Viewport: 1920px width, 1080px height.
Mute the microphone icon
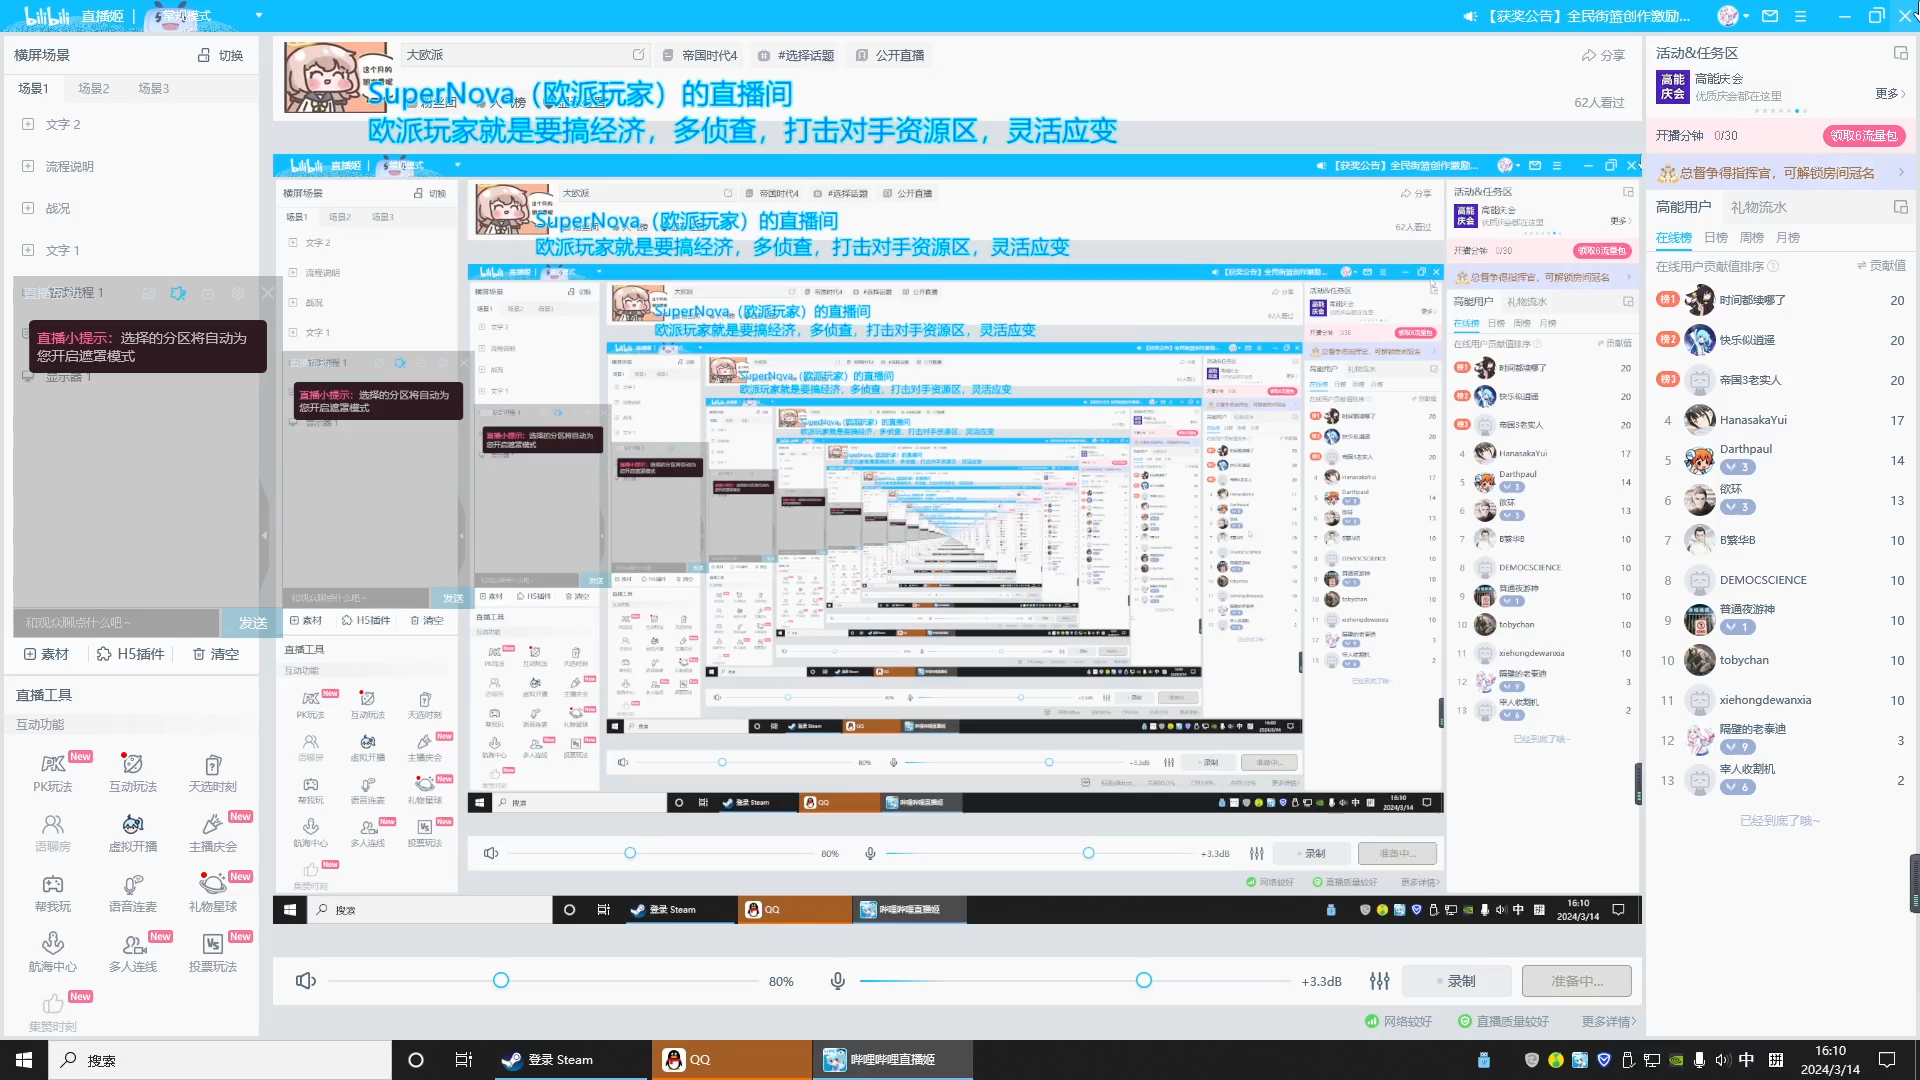[x=838, y=981]
